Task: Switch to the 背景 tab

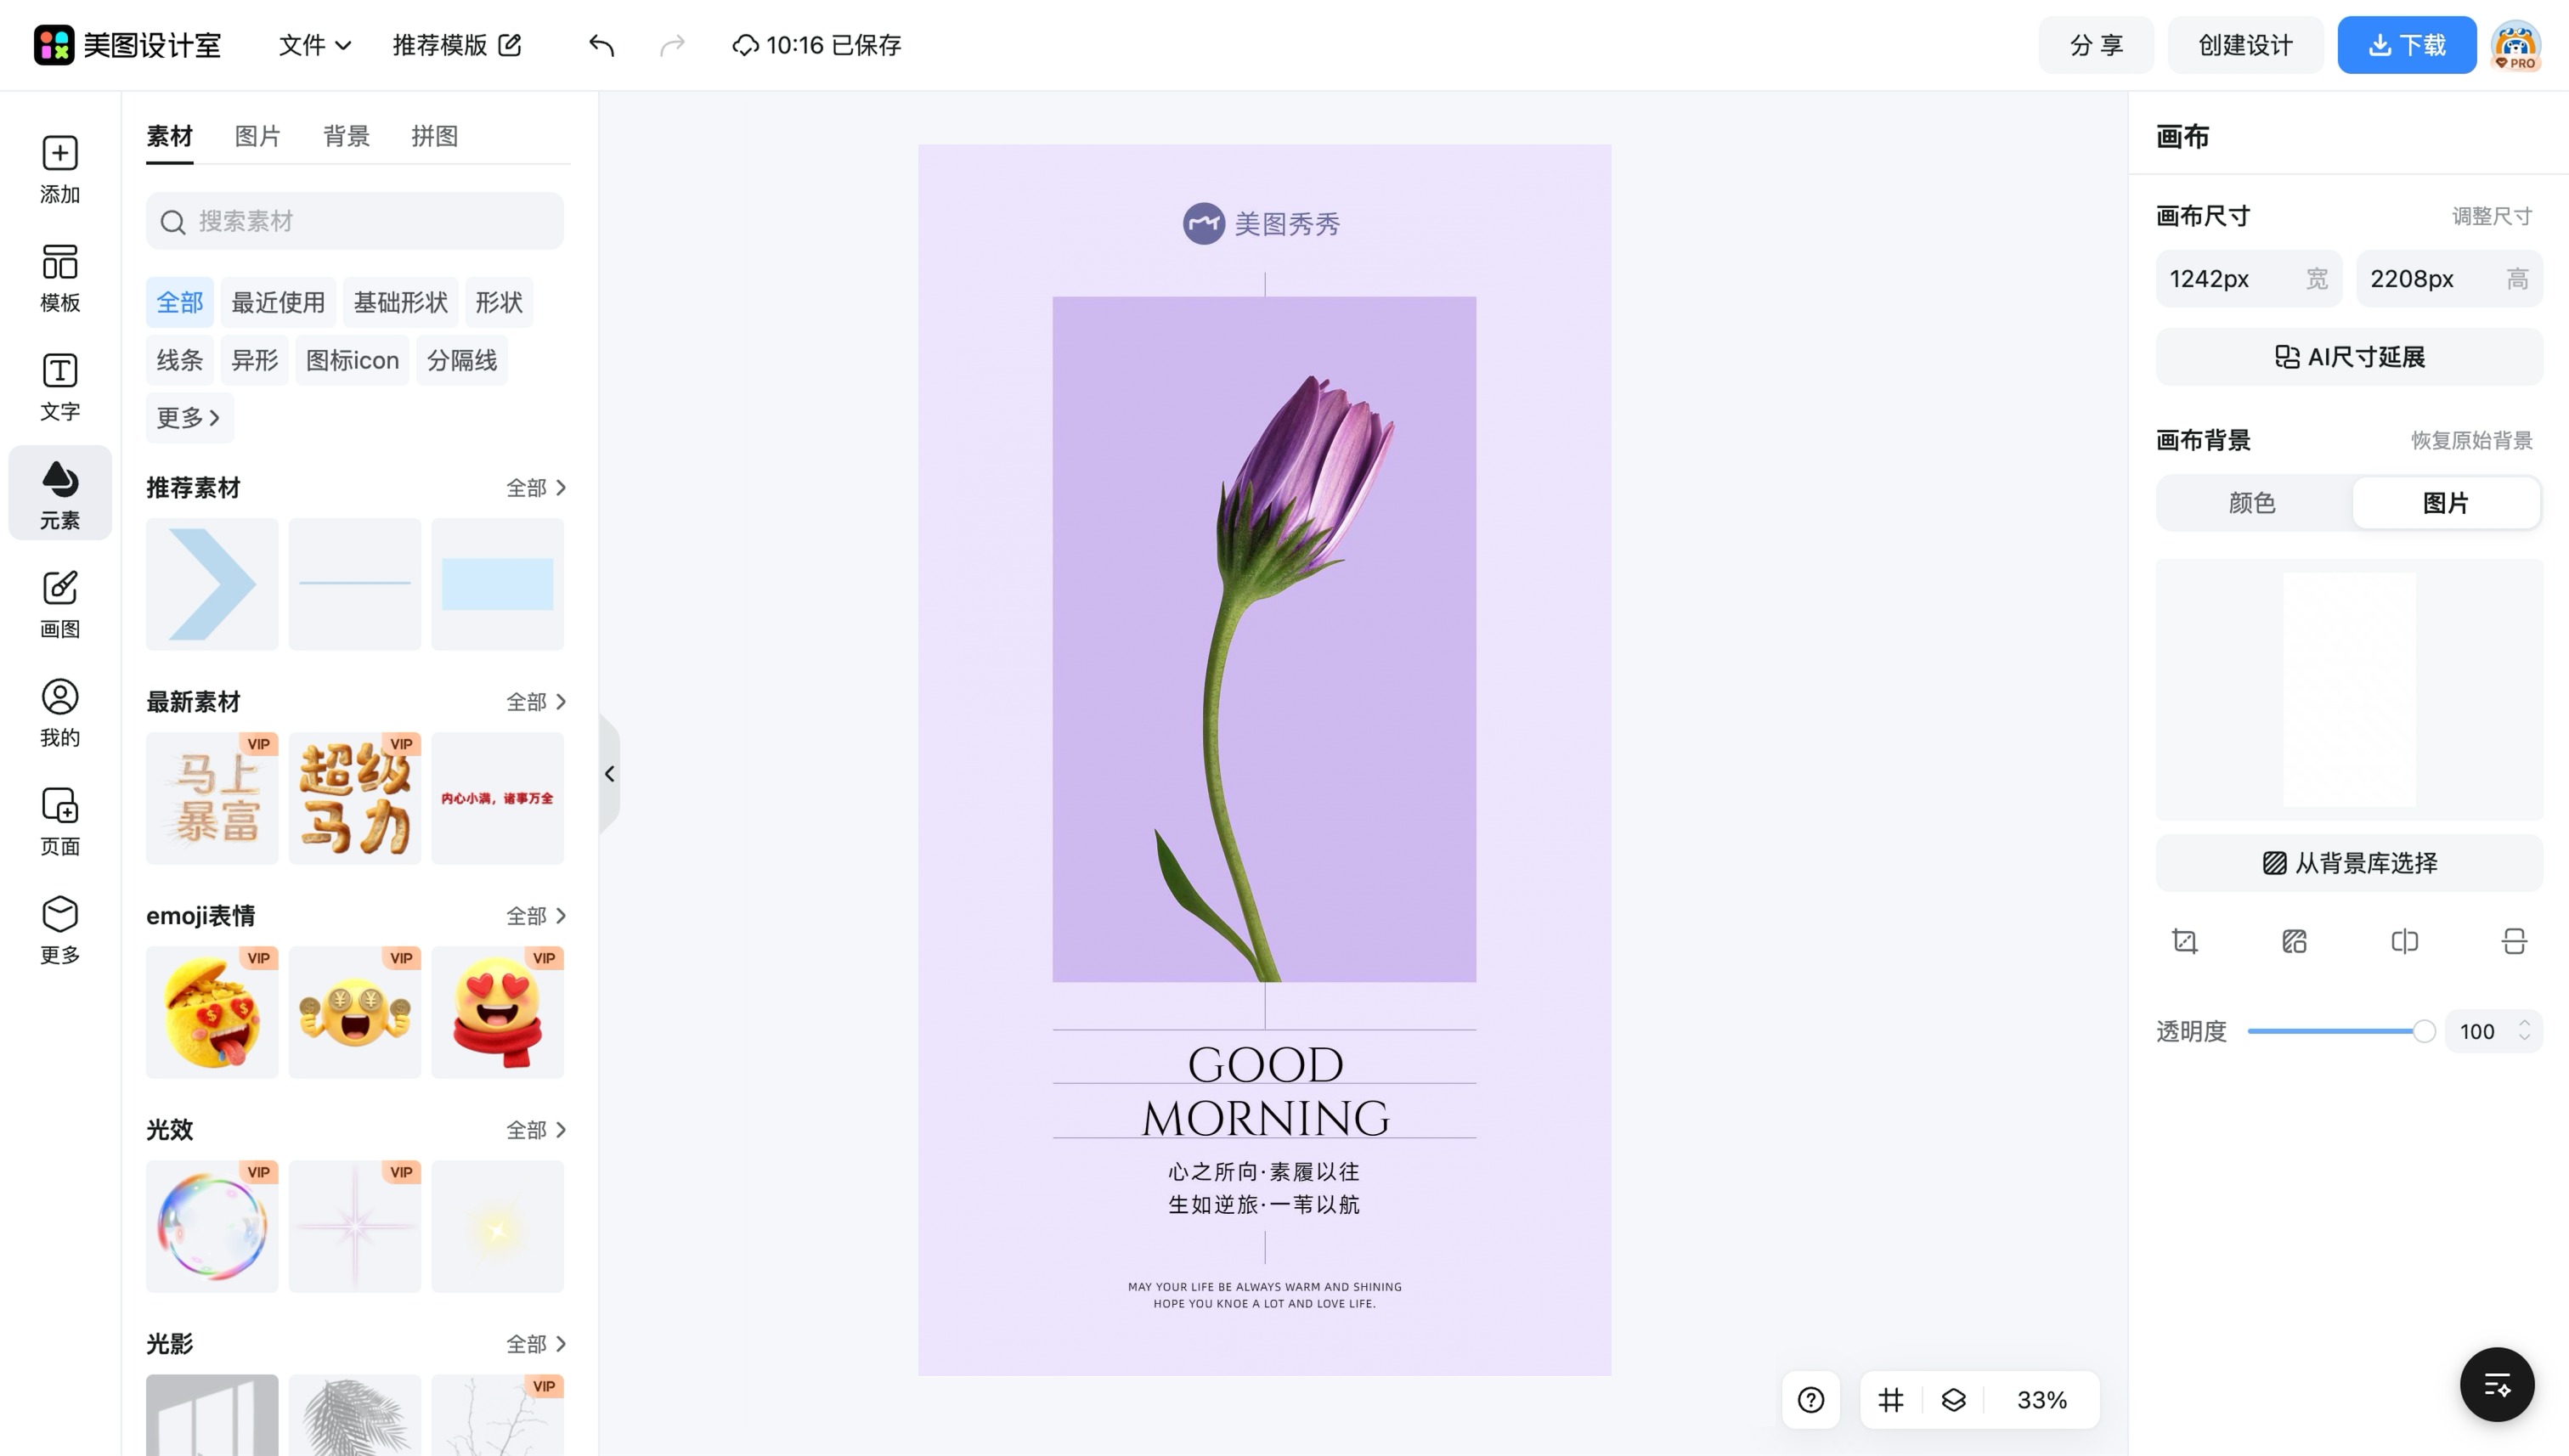Action: pyautogui.click(x=346, y=136)
